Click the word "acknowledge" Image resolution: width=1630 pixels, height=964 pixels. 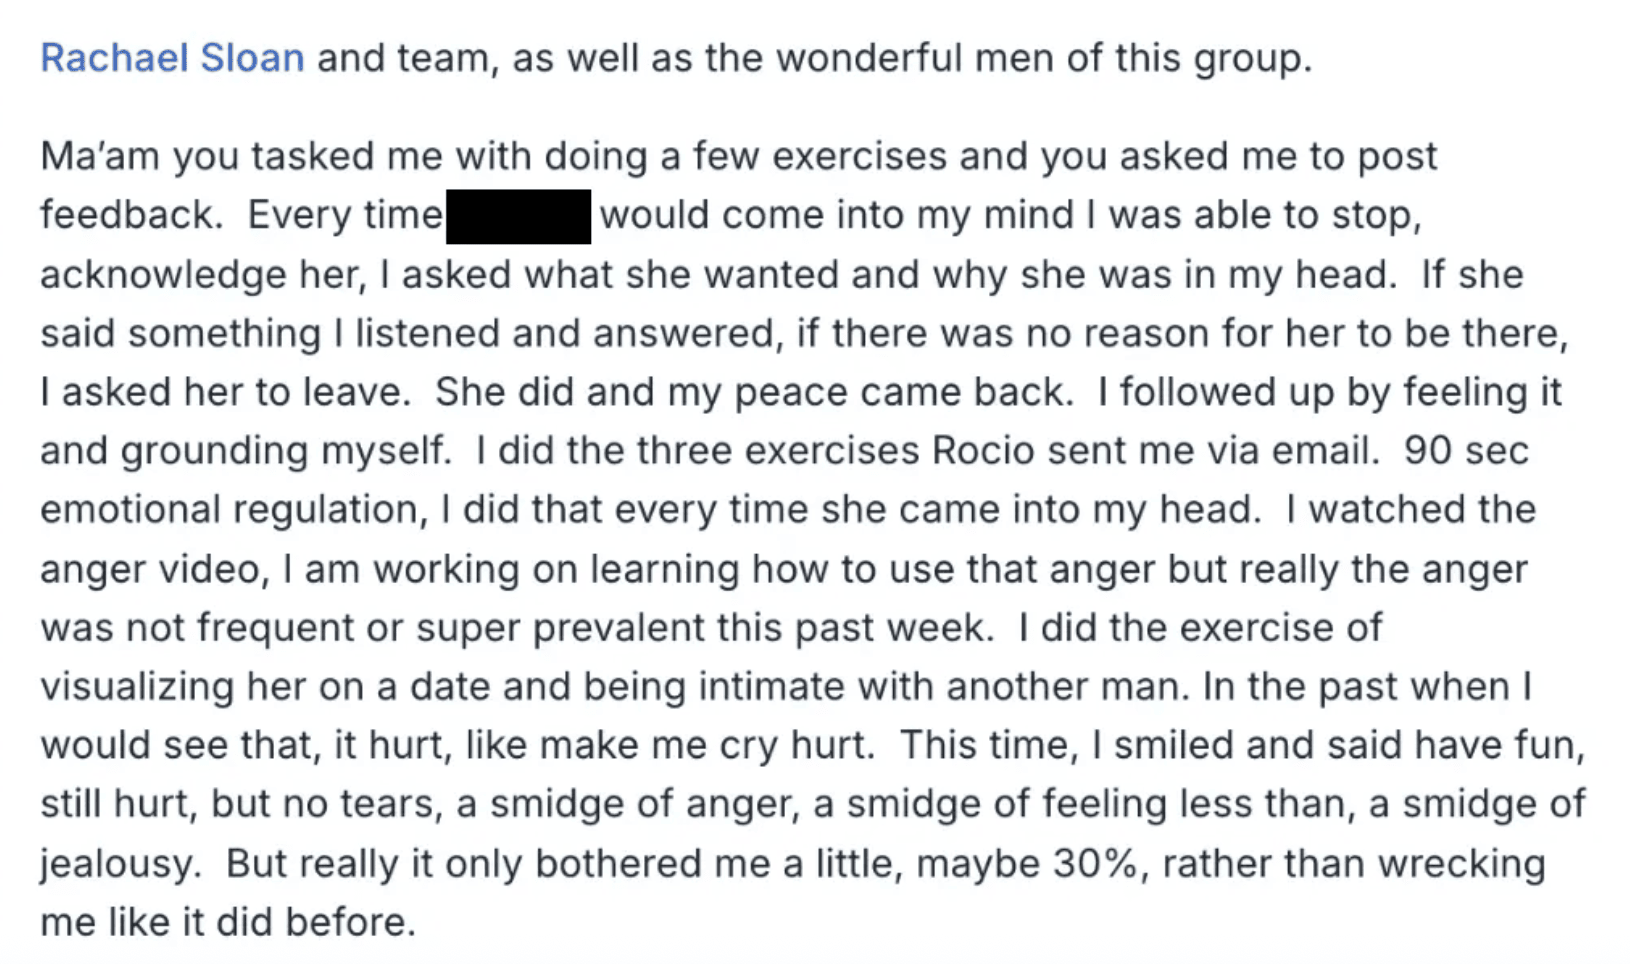163,275
